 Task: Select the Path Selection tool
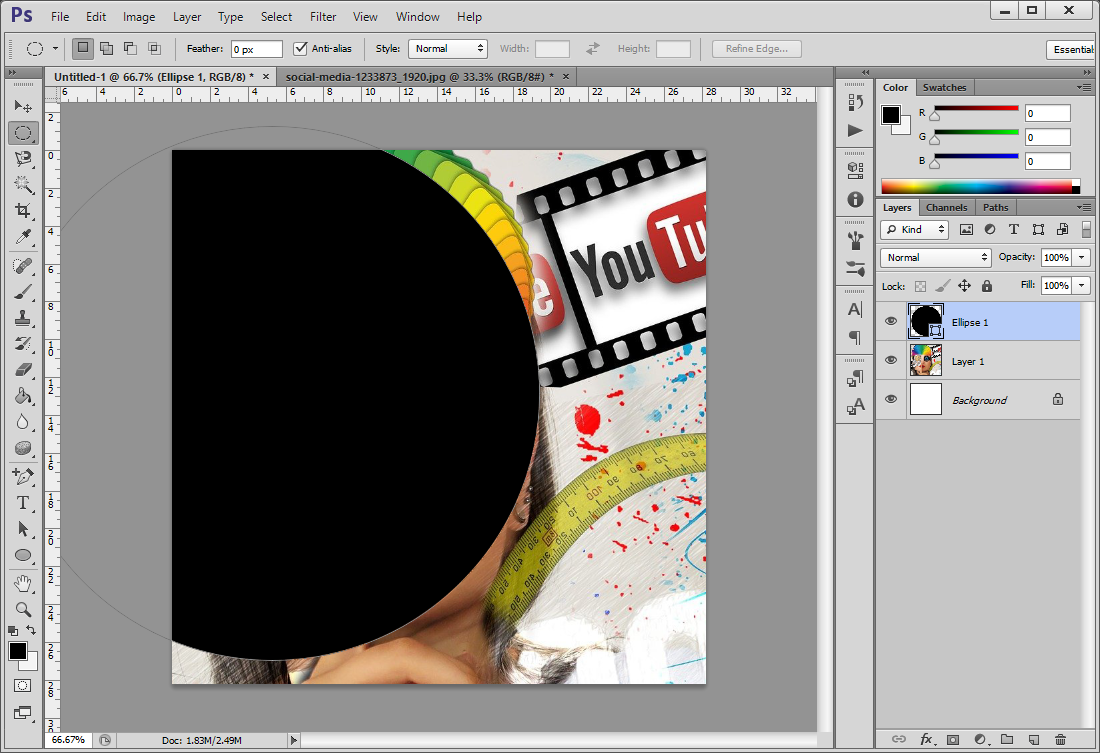[x=23, y=529]
